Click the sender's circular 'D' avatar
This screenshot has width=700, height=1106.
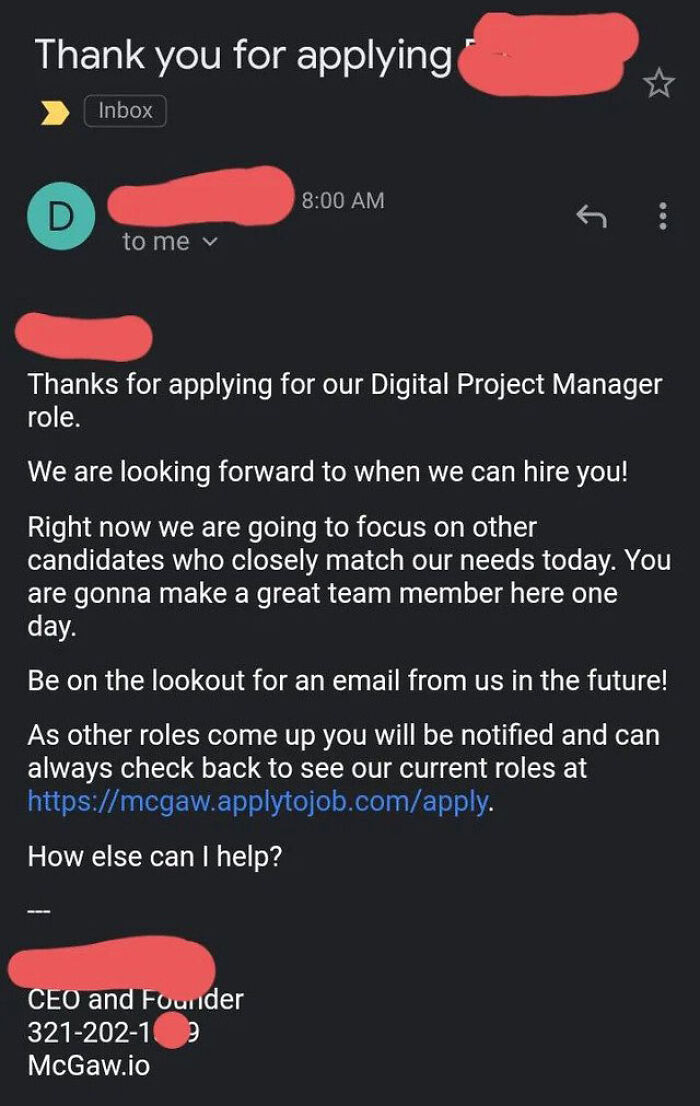point(62,215)
